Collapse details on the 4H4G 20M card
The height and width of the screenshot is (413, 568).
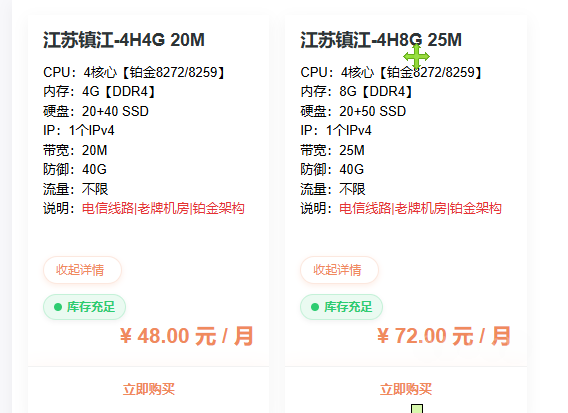point(82,270)
